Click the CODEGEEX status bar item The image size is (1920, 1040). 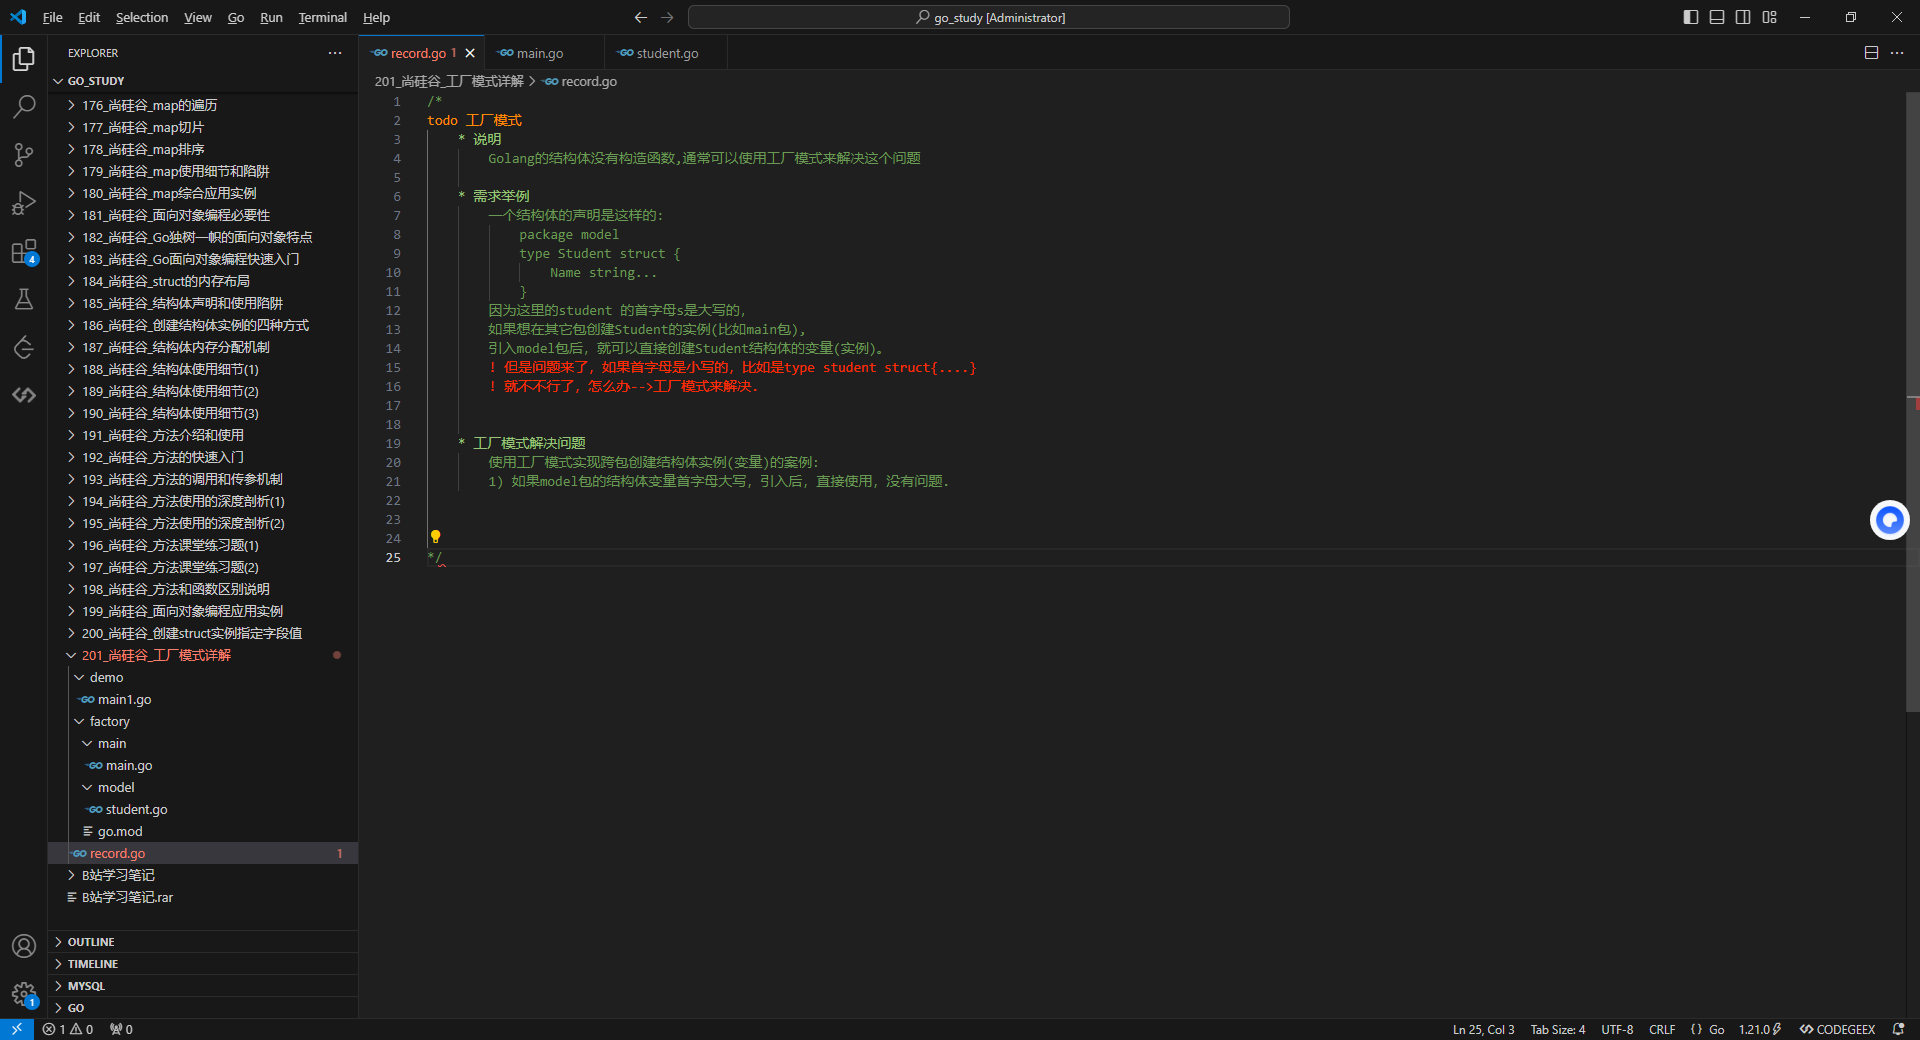pyautogui.click(x=1837, y=1029)
